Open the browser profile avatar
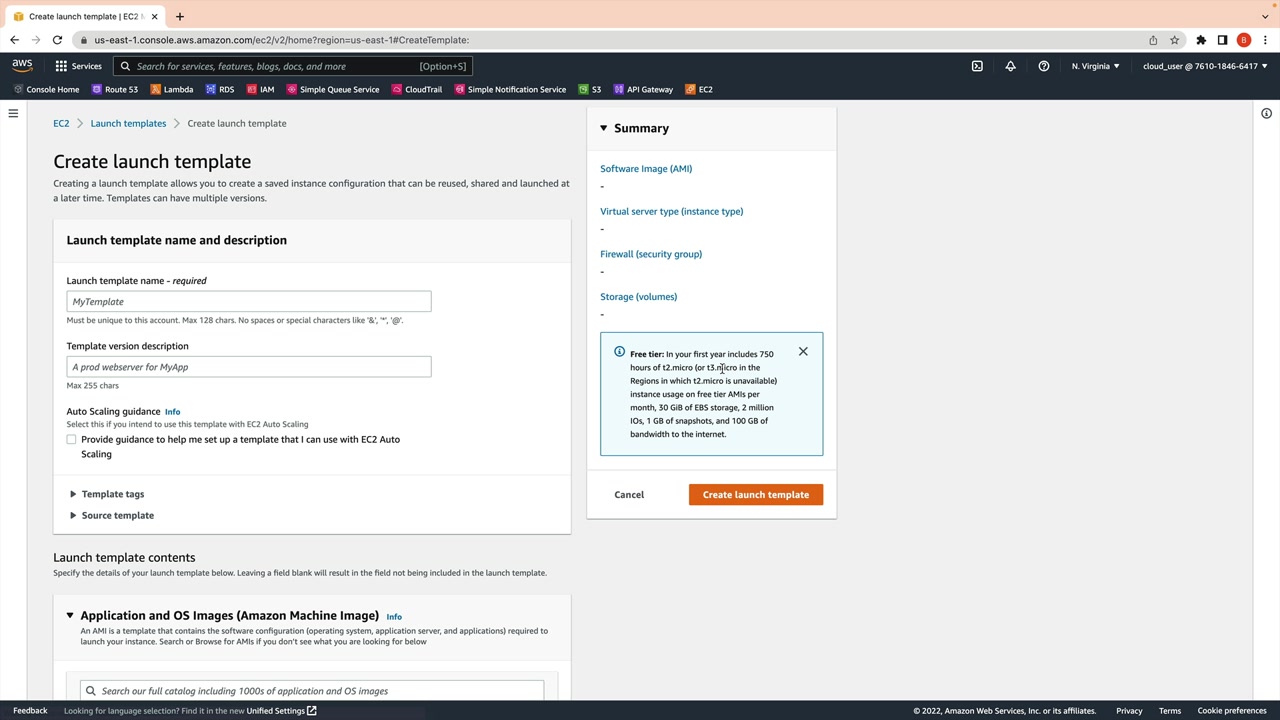The height and width of the screenshot is (720, 1280). click(1244, 40)
